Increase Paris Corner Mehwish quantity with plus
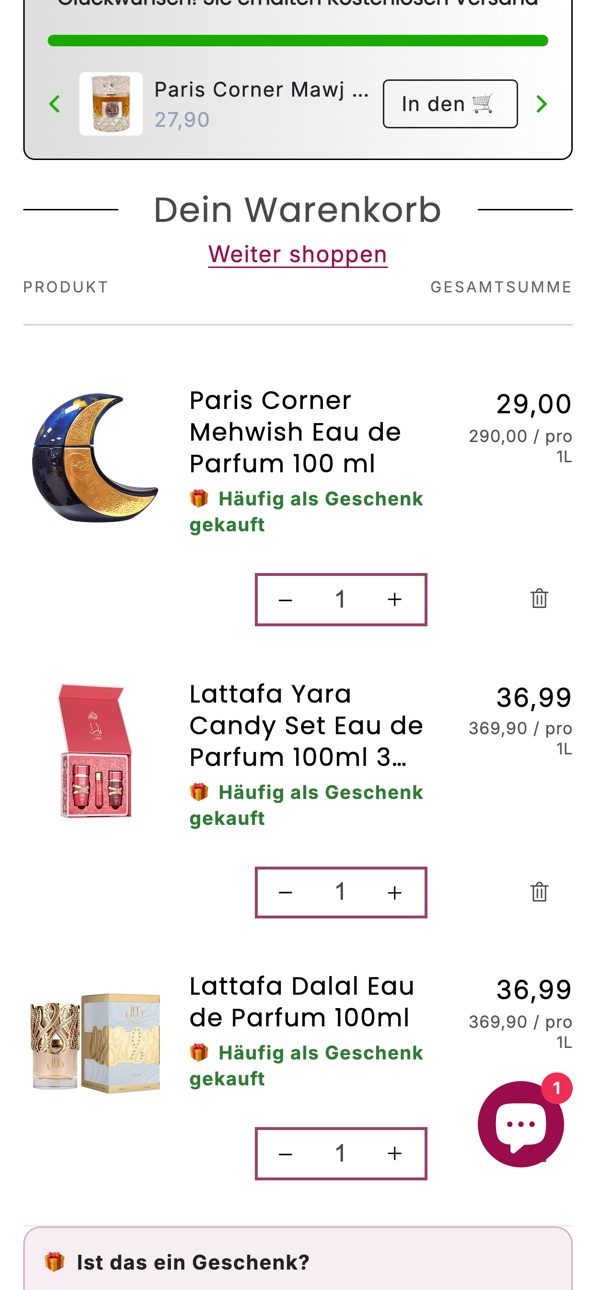596x1290 pixels. point(395,600)
